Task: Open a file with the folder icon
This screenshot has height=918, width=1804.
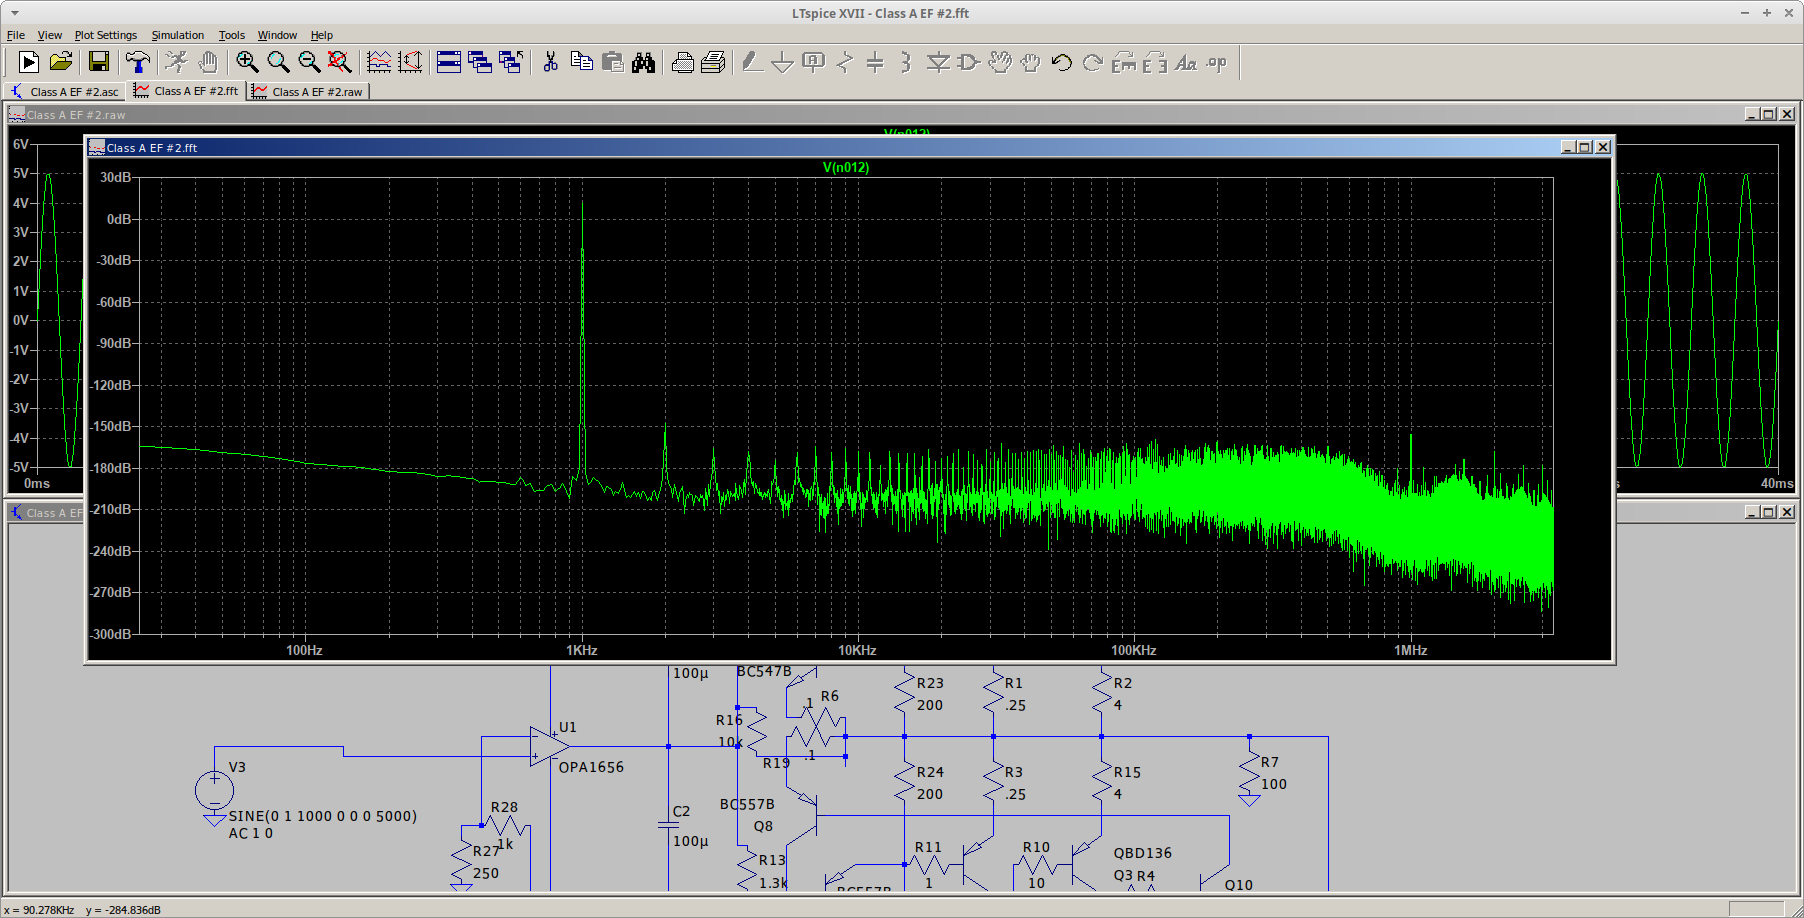Action: pyautogui.click(x=61, y=62)
